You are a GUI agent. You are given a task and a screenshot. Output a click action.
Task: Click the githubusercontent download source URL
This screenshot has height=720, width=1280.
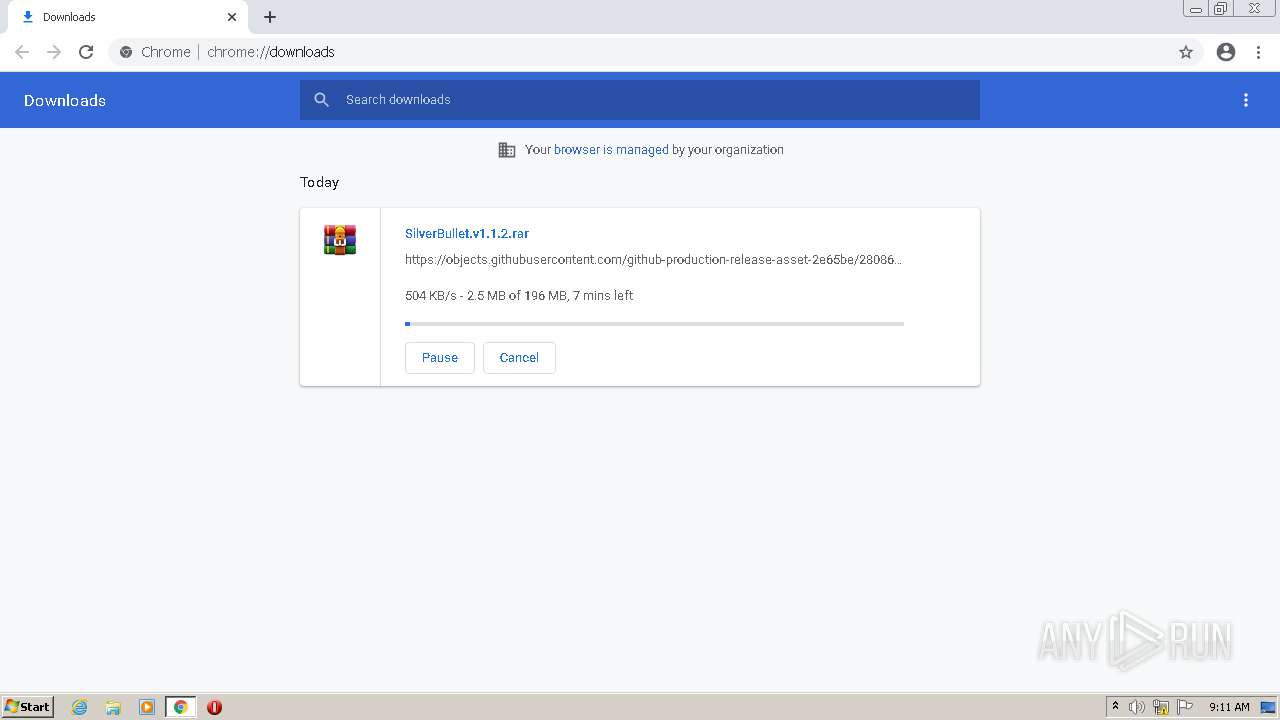point(653,260)
